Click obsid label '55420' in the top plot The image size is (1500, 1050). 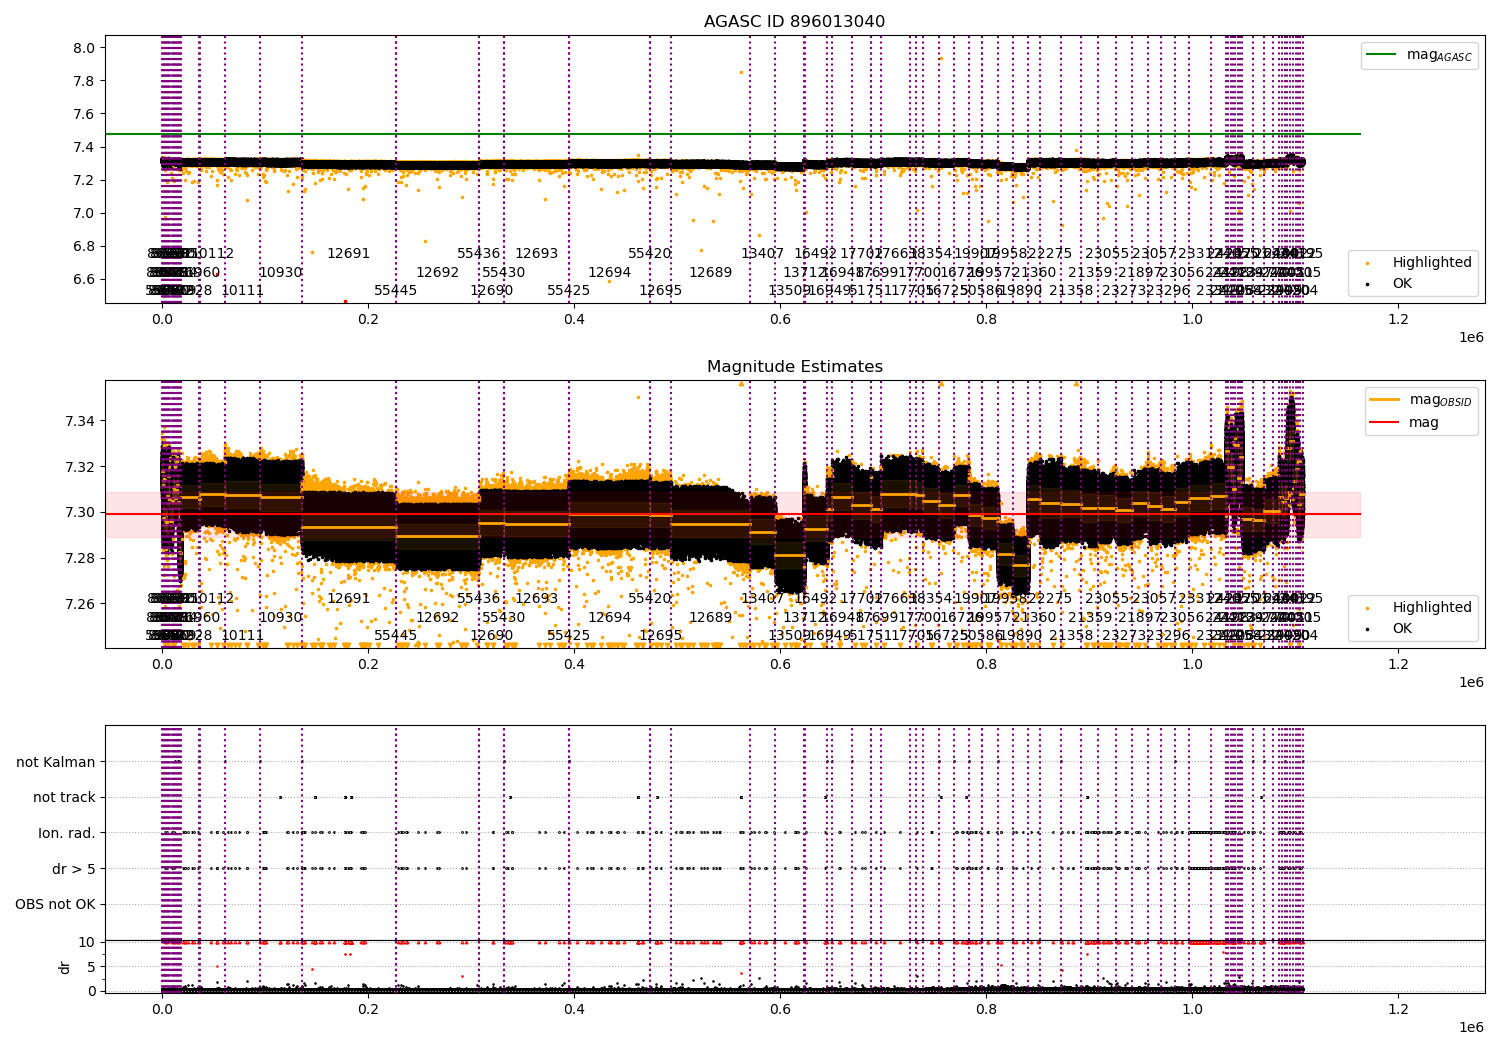click(x=649, y=254)
